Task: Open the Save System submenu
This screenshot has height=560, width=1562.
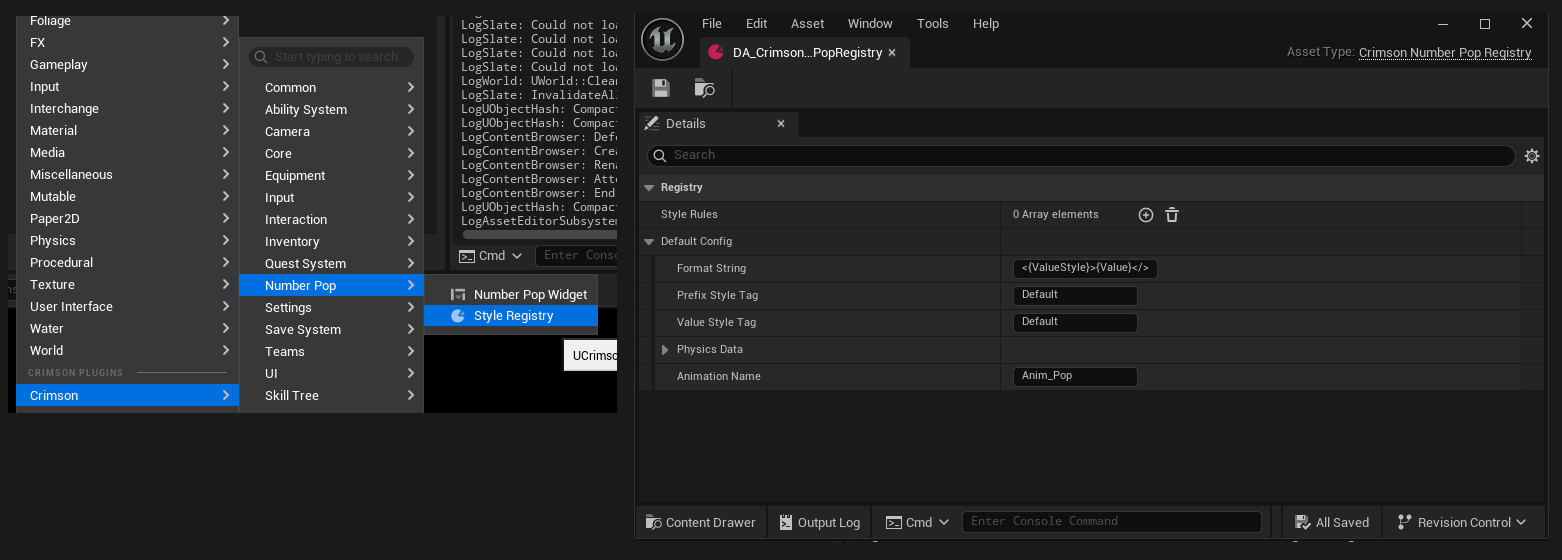Action: point(331,330)
